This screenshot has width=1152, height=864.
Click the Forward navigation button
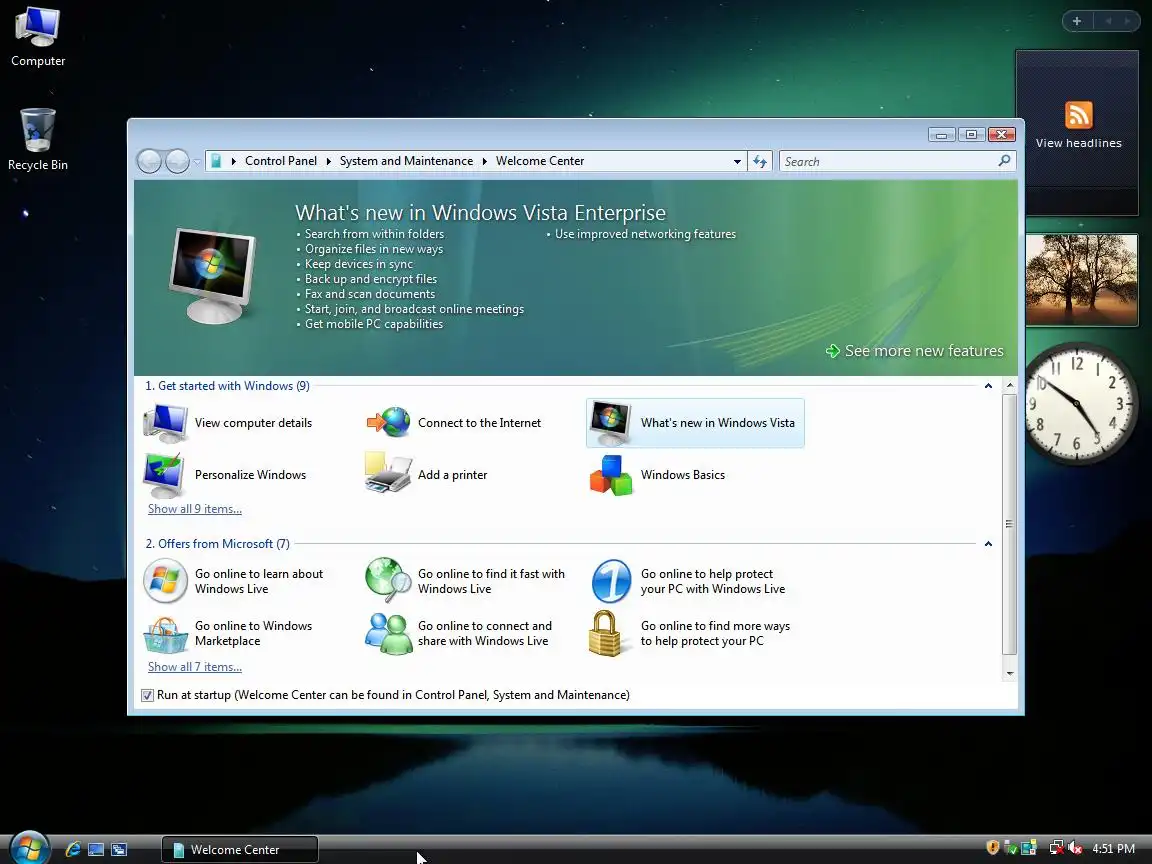[177, 161]
